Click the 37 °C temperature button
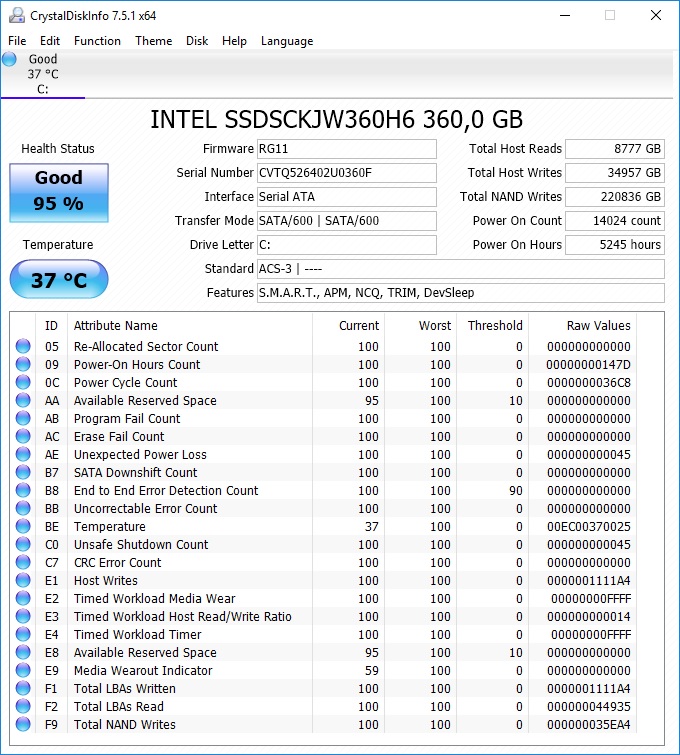680x755 pixels. coord(59,279)
